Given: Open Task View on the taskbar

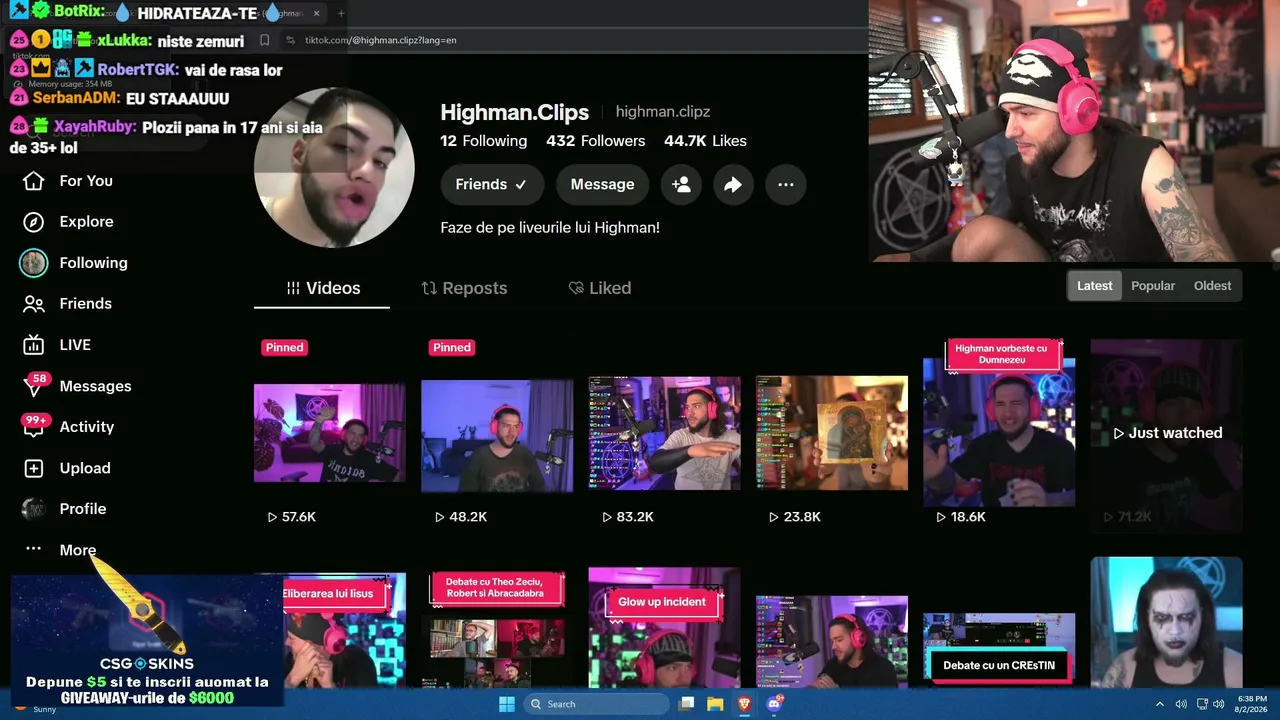Looking at the screenshot, I should [686, 704].
